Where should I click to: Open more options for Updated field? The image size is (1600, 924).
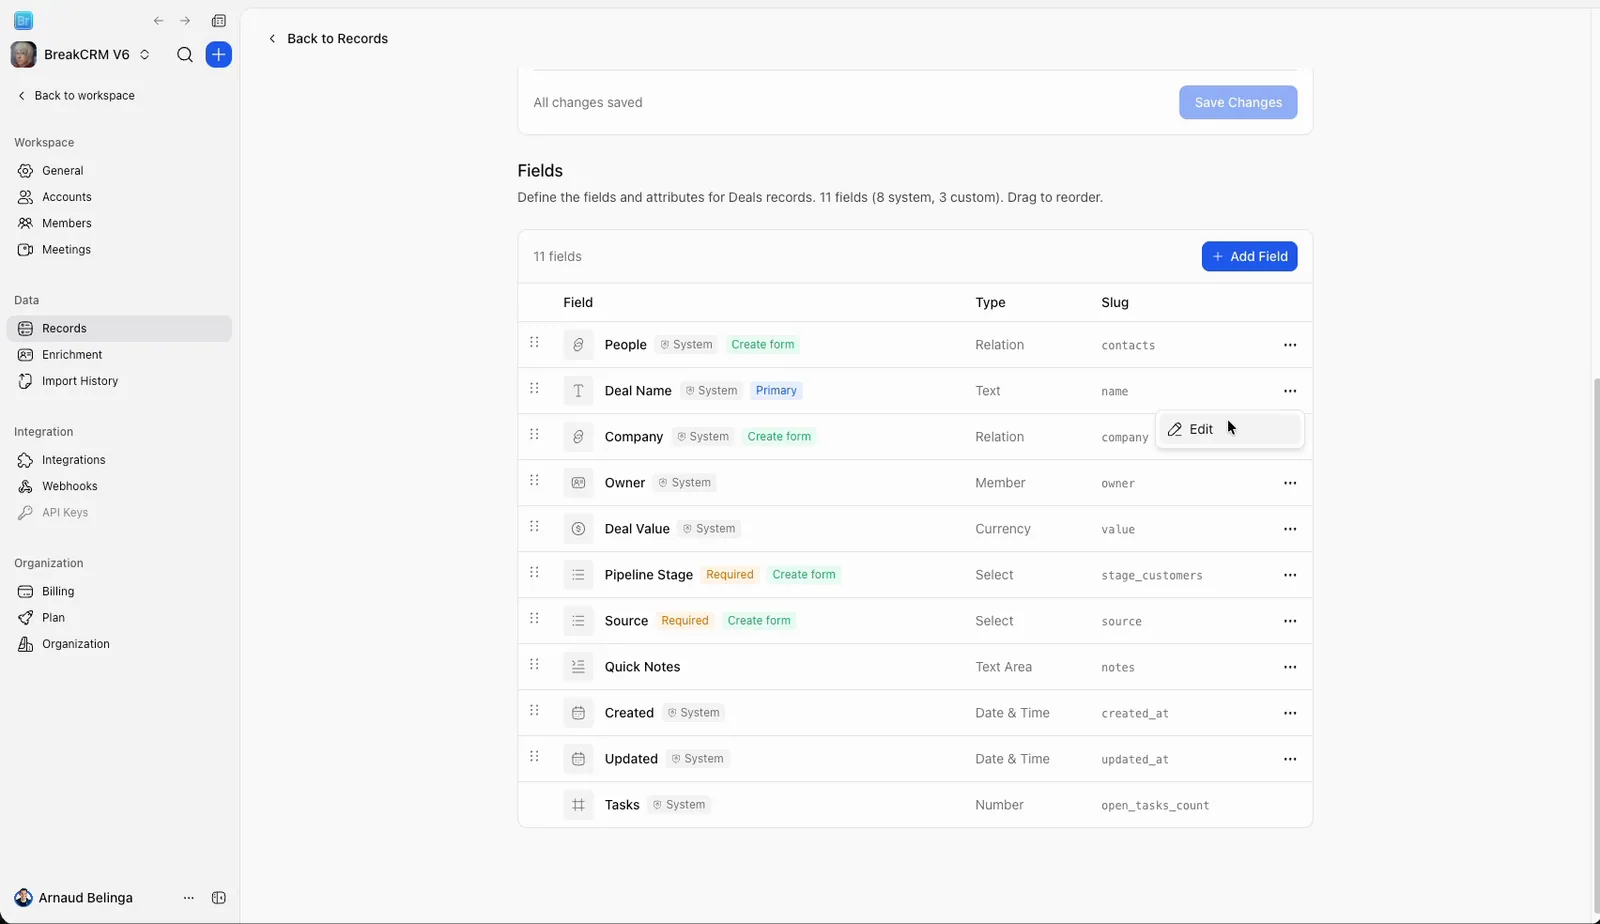pyautogui.click(x=1290, y=759)
